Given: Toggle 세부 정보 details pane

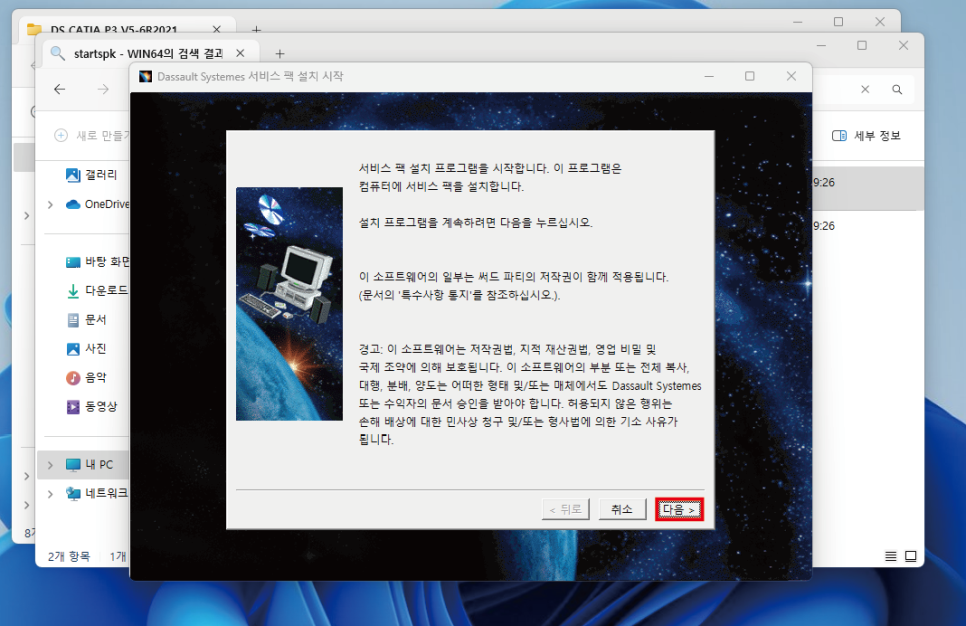Looking at the screenshot, I should [x=866, y=136].
